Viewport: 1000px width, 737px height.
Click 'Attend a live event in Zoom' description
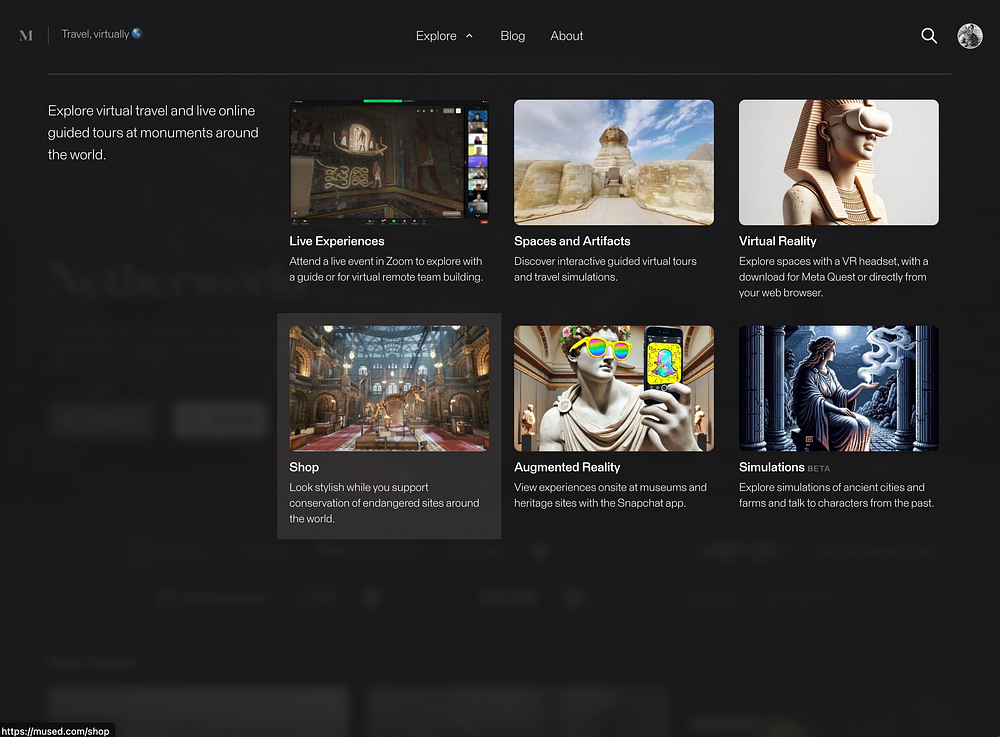click(386, 269)
